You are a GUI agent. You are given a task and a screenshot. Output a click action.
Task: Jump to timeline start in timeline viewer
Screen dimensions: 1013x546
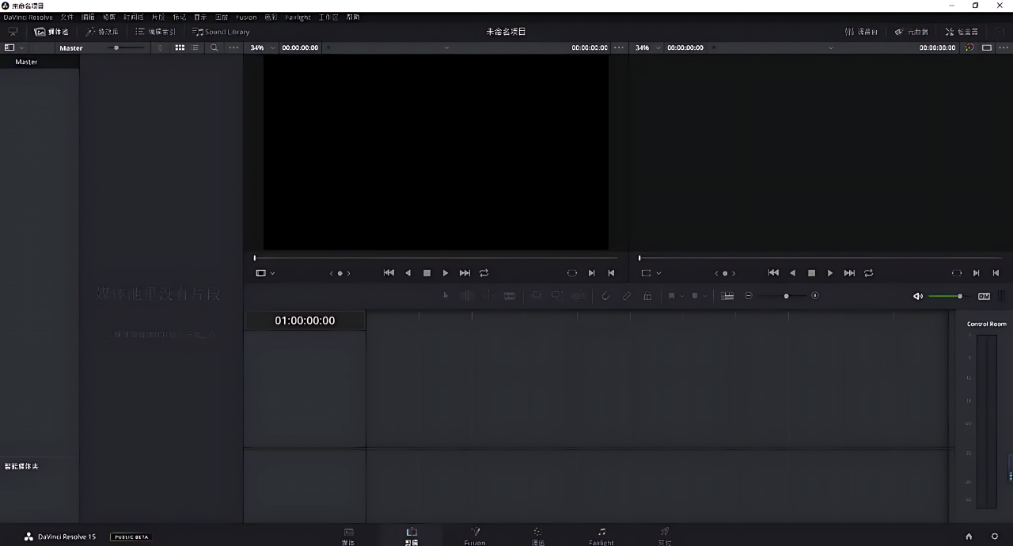coord(773,273)
